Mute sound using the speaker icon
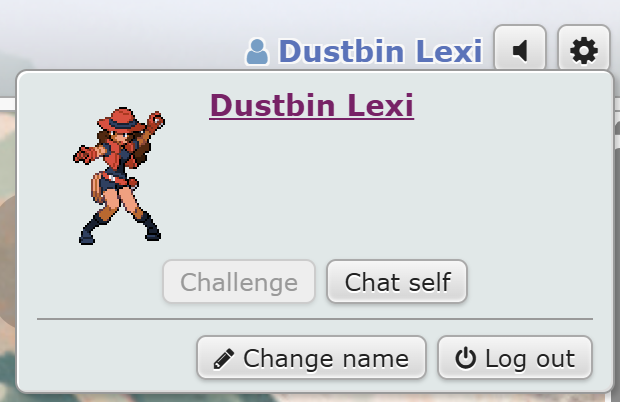The height and width of the screenshot is (402, 620). [520, 51]
